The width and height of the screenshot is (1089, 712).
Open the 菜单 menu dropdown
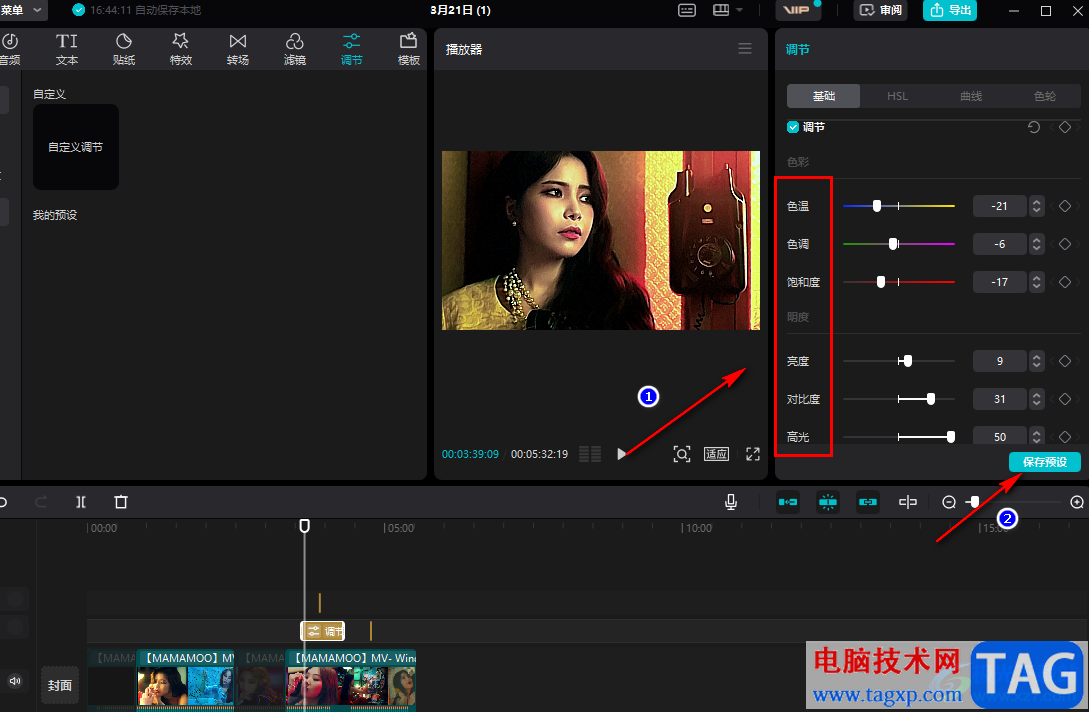(22, 10)
